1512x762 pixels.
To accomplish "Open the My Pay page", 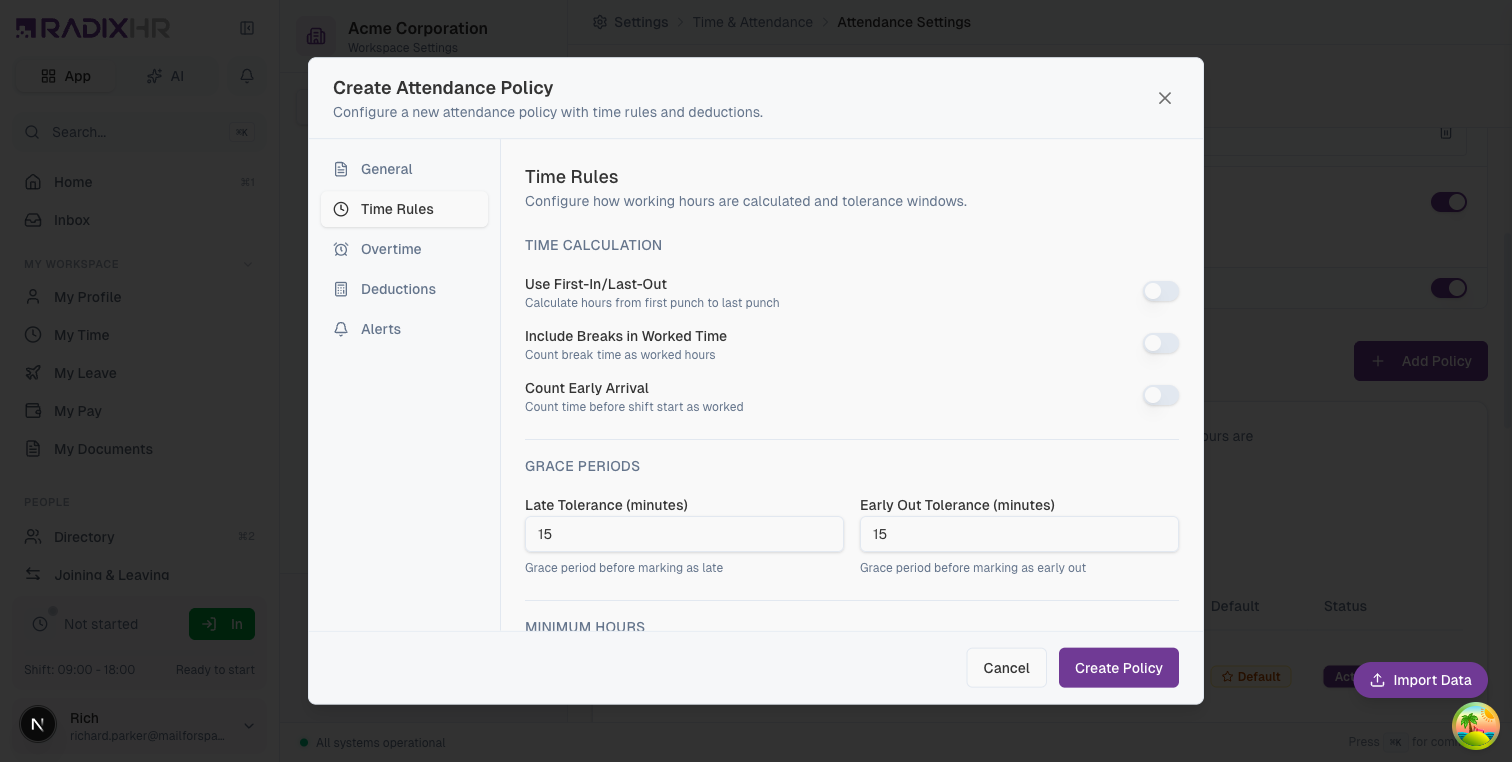I will coord(139,411).
